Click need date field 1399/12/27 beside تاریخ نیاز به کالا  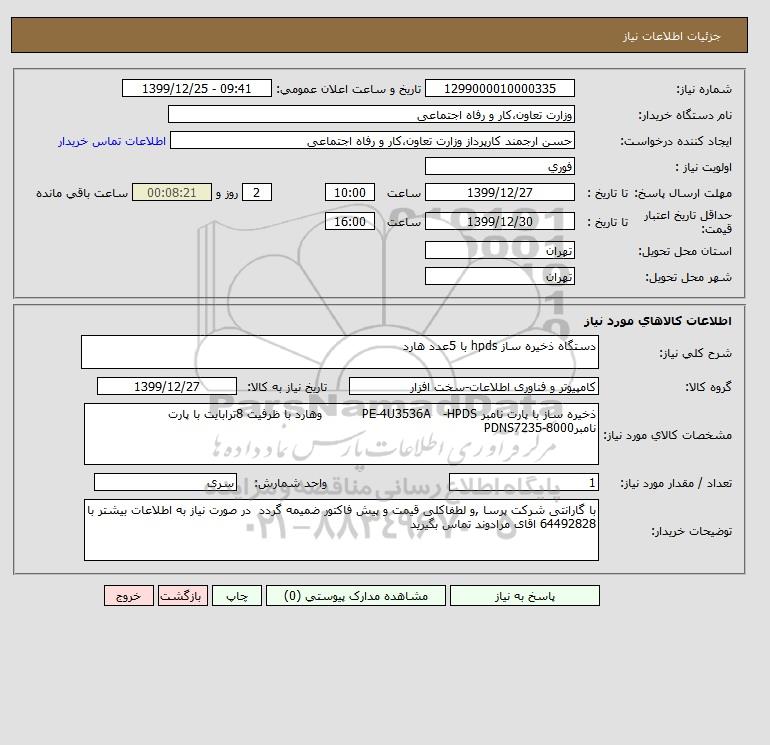(167, 386)
